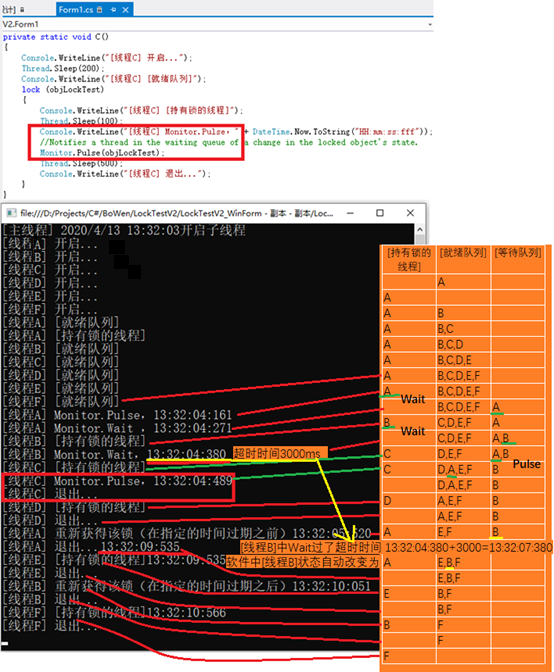Click console line '[线程B] Monitor.Wait, 13:32:04:380'
The image size is (554, 672).
(x=114, y=454)
